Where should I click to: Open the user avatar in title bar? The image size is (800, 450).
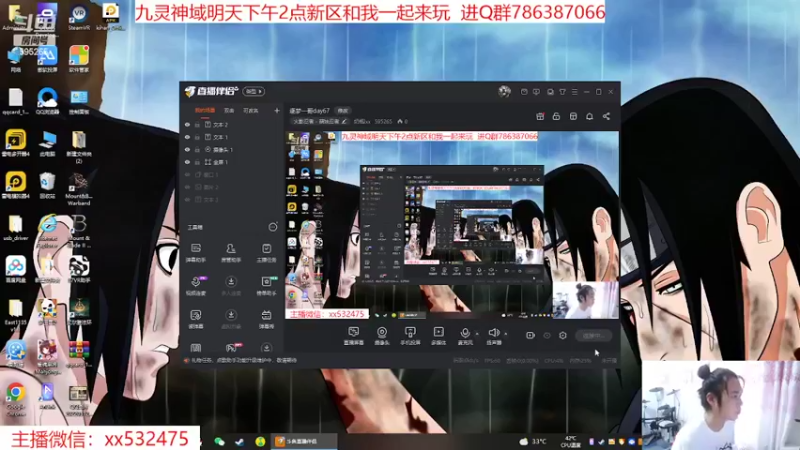(504, 91)
